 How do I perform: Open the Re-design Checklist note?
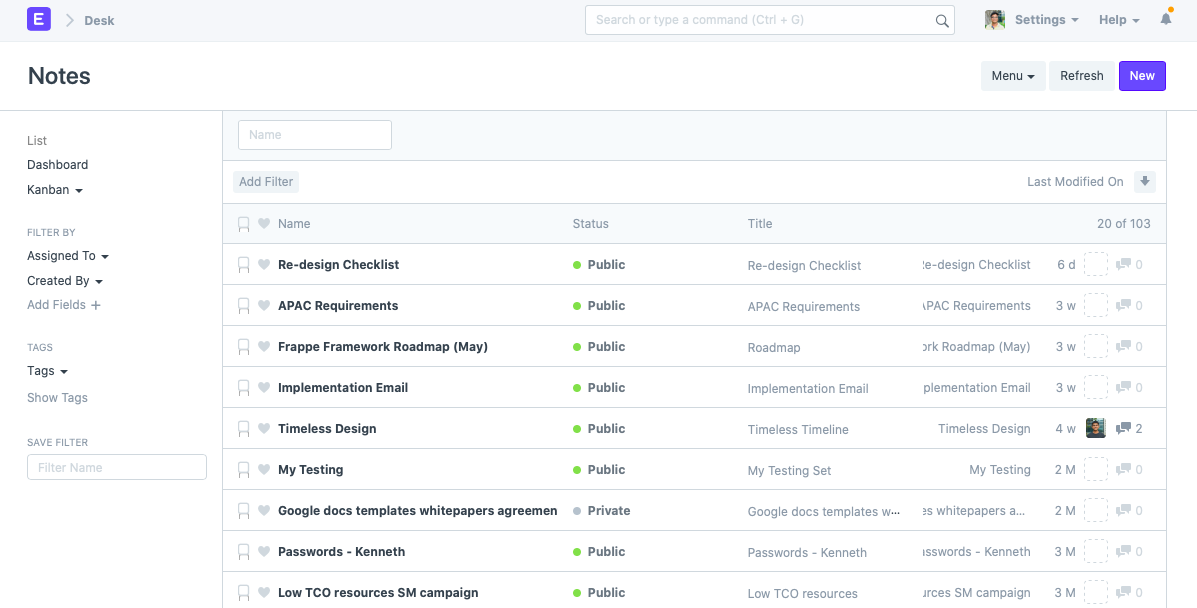[x=338, y=264]
